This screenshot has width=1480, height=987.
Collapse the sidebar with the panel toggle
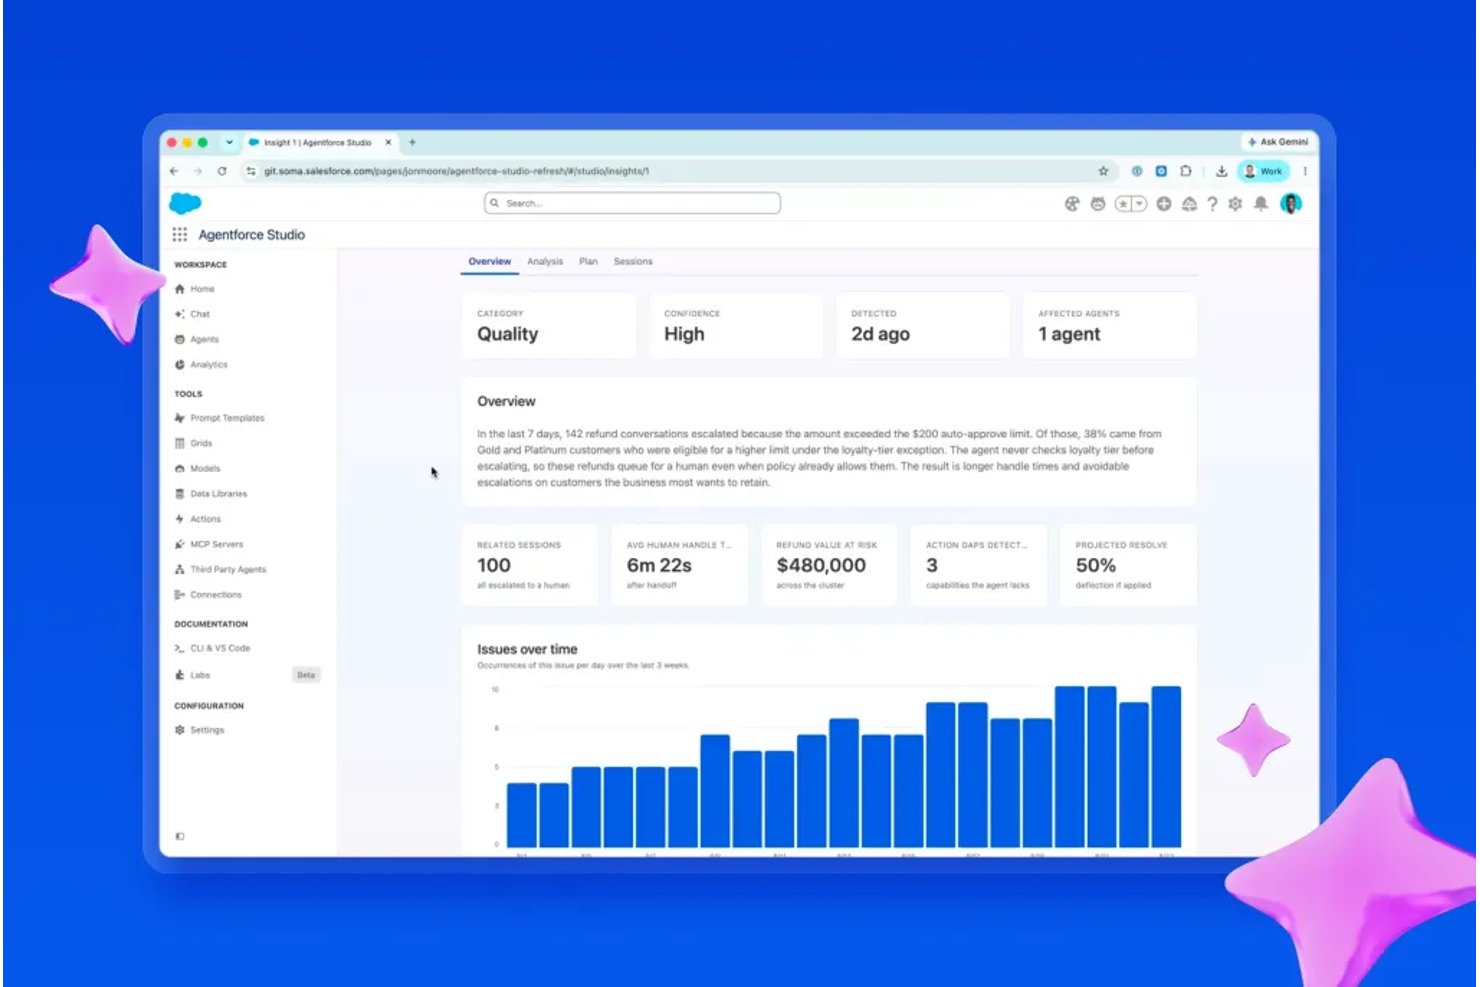click(x=180, y=836)
